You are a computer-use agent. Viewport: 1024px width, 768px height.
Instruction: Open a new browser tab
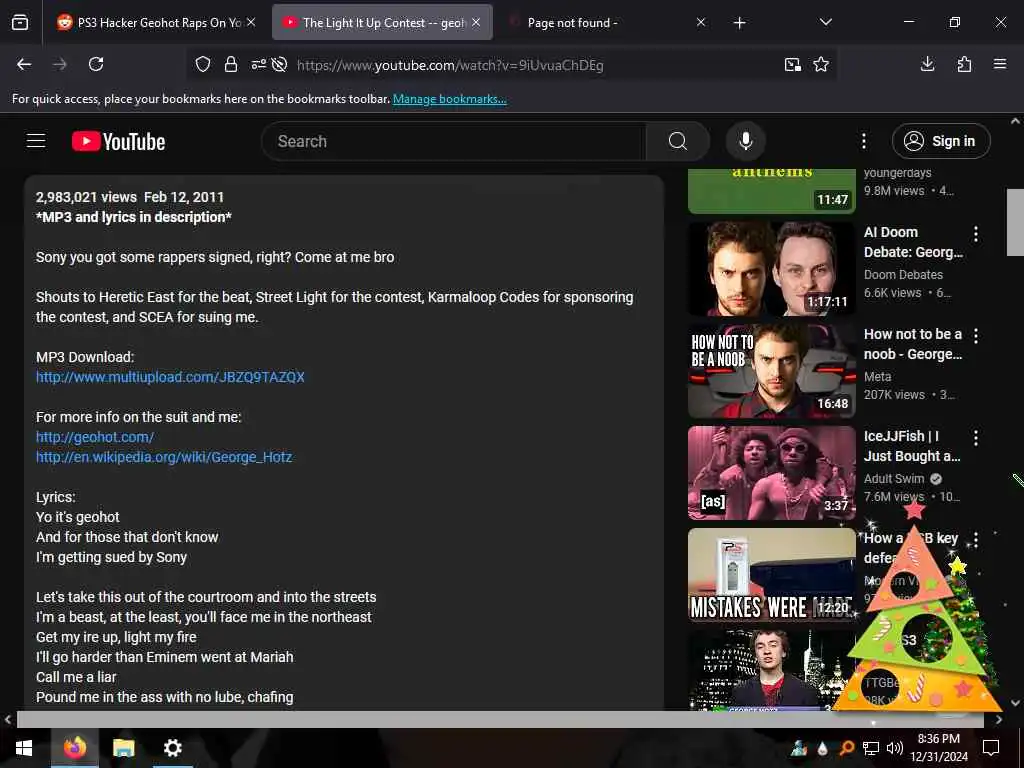pyautogui.click(x=739, y=23)
